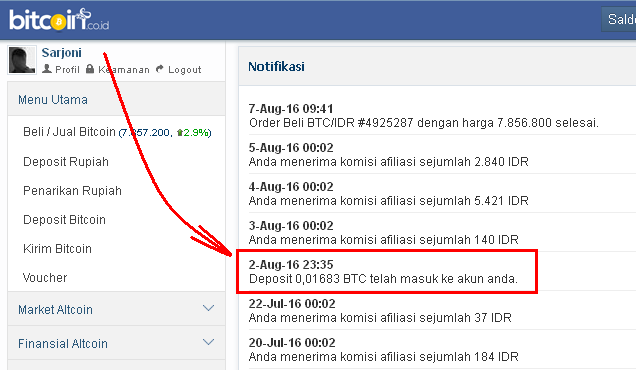Screen dimensions: 636x370
Task: Log out via the Logout link
Action: pos(185,70)
